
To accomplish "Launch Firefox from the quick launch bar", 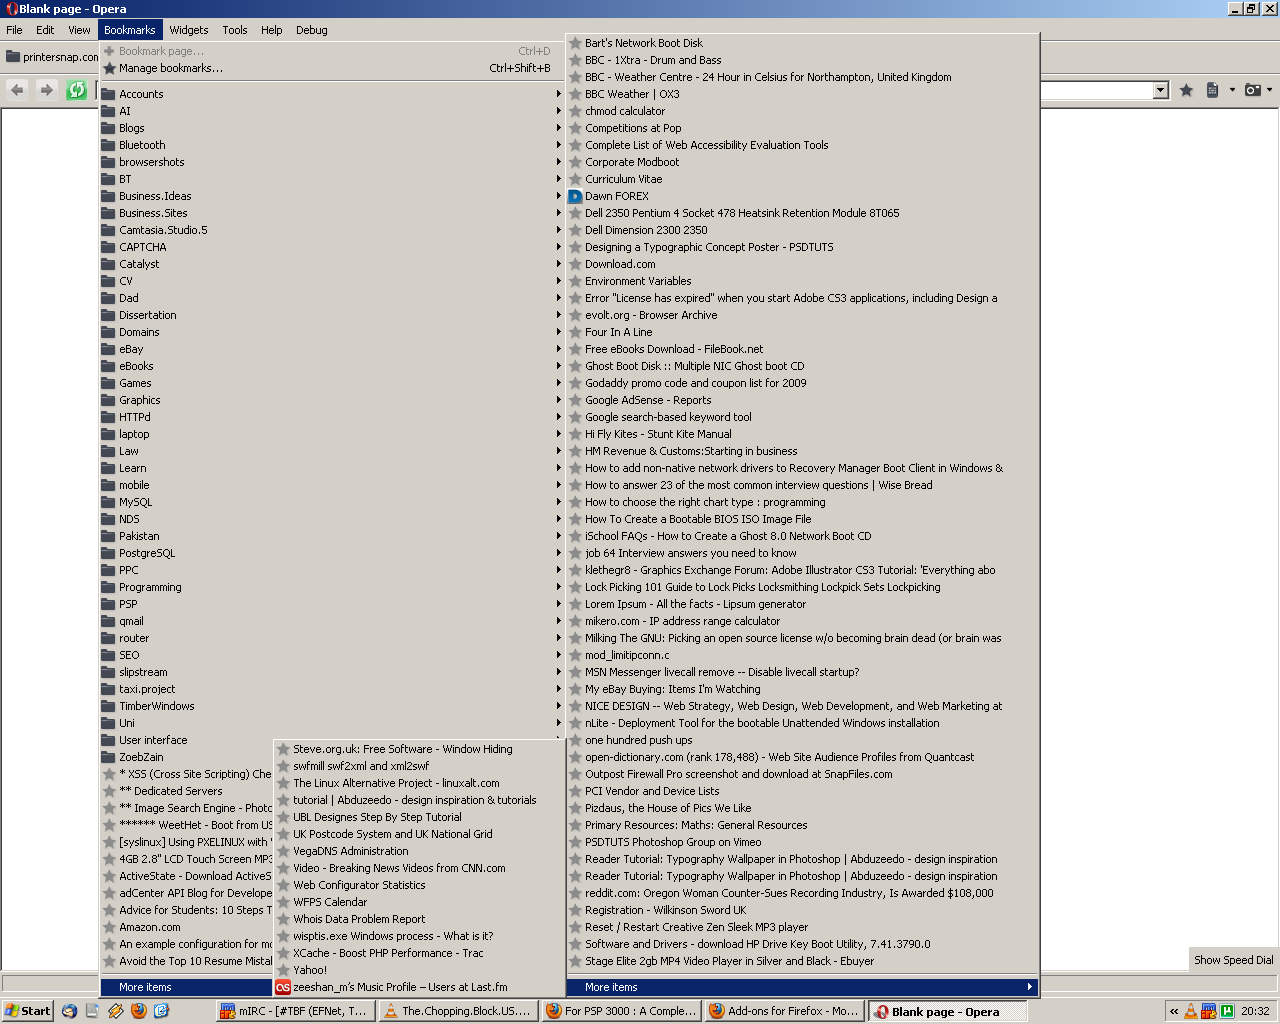I will pos(138,1011).
